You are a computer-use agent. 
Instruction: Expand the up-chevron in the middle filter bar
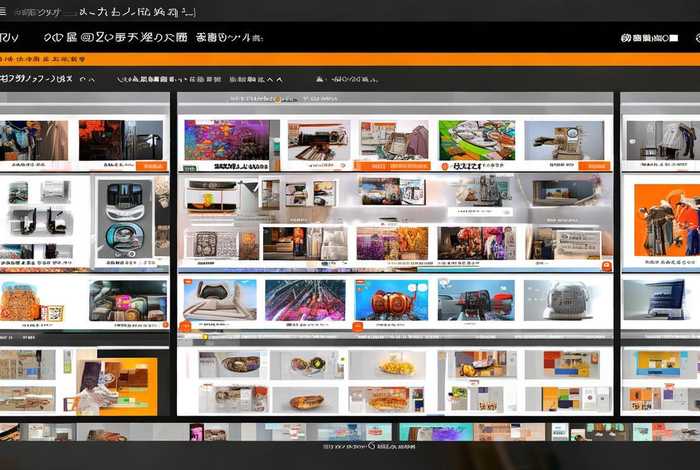point(279,78)
